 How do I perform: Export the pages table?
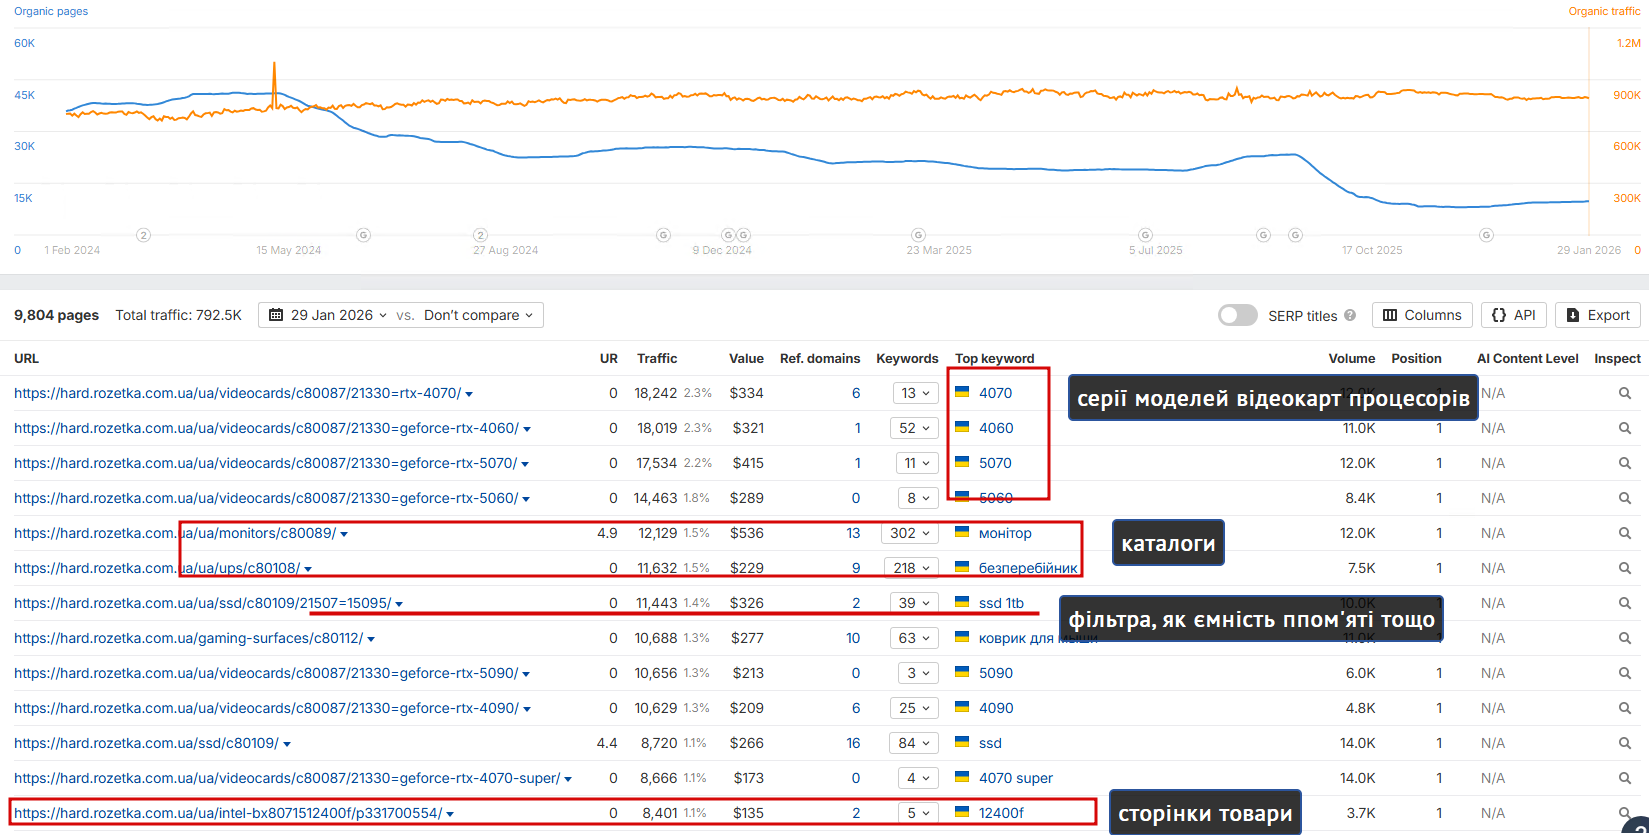1598,315
